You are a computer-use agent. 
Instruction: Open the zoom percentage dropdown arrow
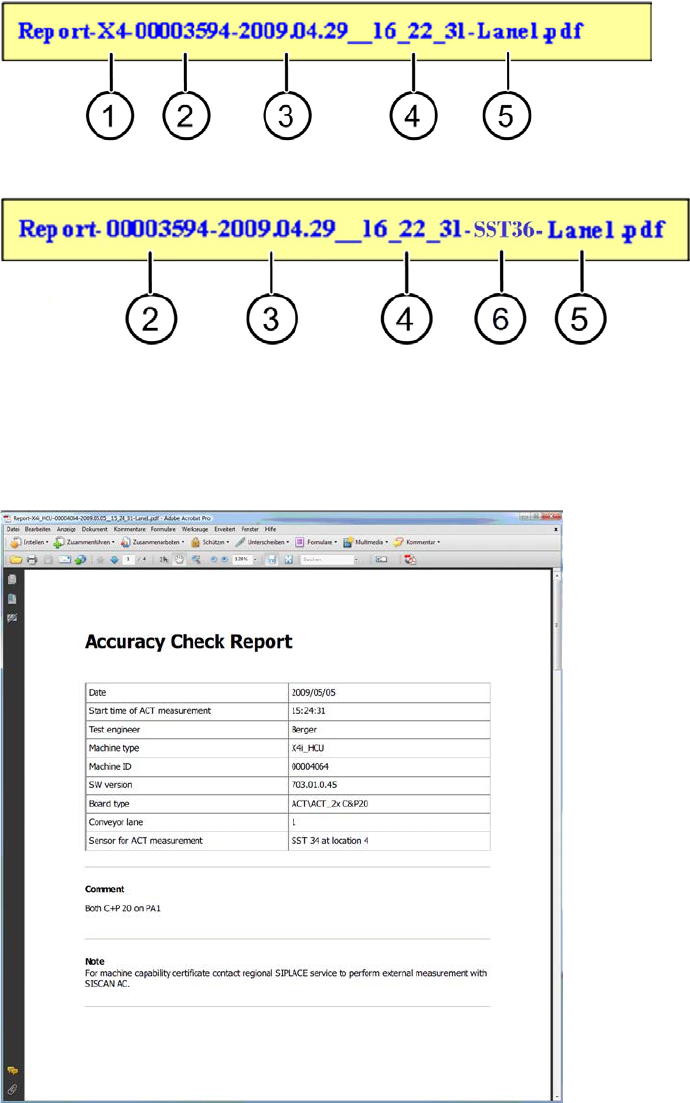tap(255, 560)
